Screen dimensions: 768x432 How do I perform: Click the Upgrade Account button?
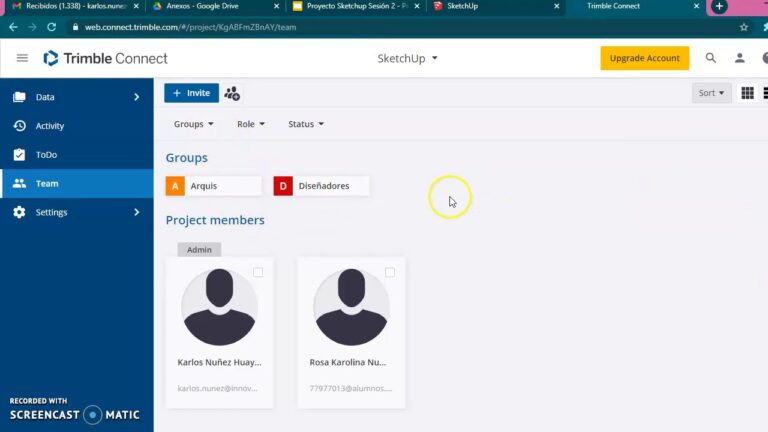point(644,58)
